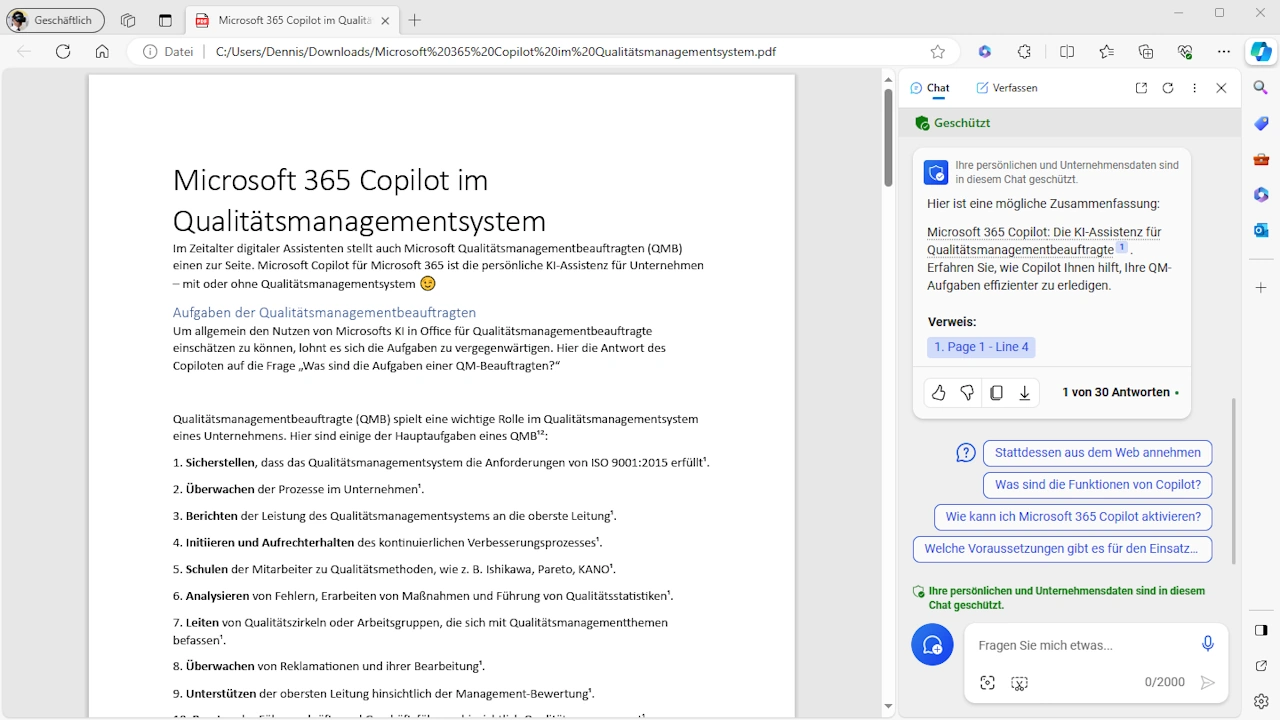Open reference link "1. Page 1 - Line 4"
Viewport: 1280px width, 720px height.
(981, 347)
